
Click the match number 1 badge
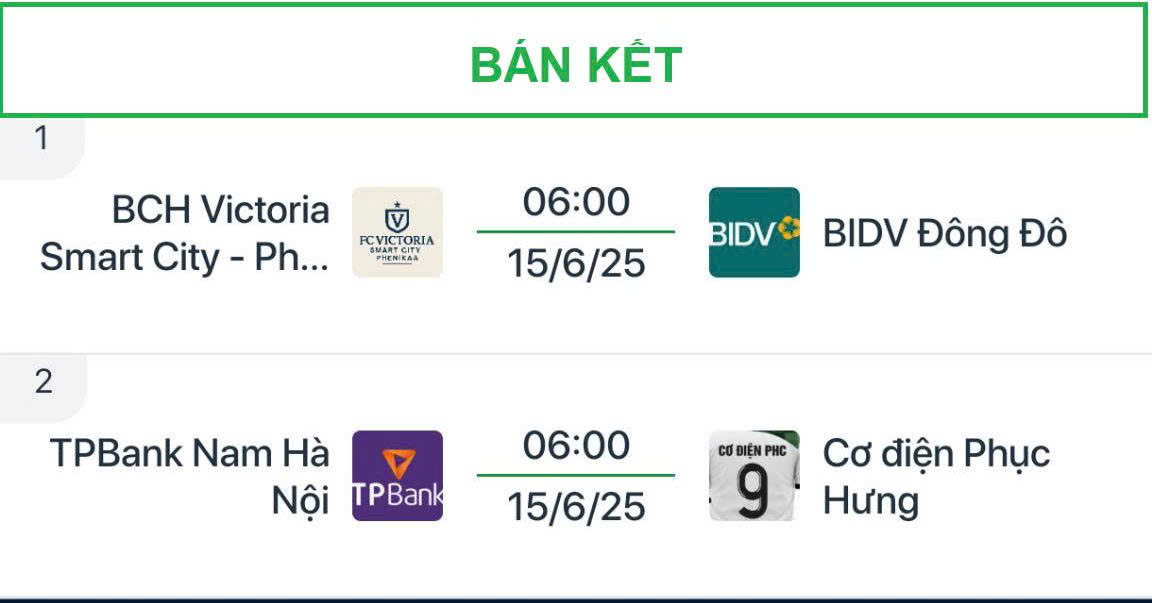coord(41,140)
